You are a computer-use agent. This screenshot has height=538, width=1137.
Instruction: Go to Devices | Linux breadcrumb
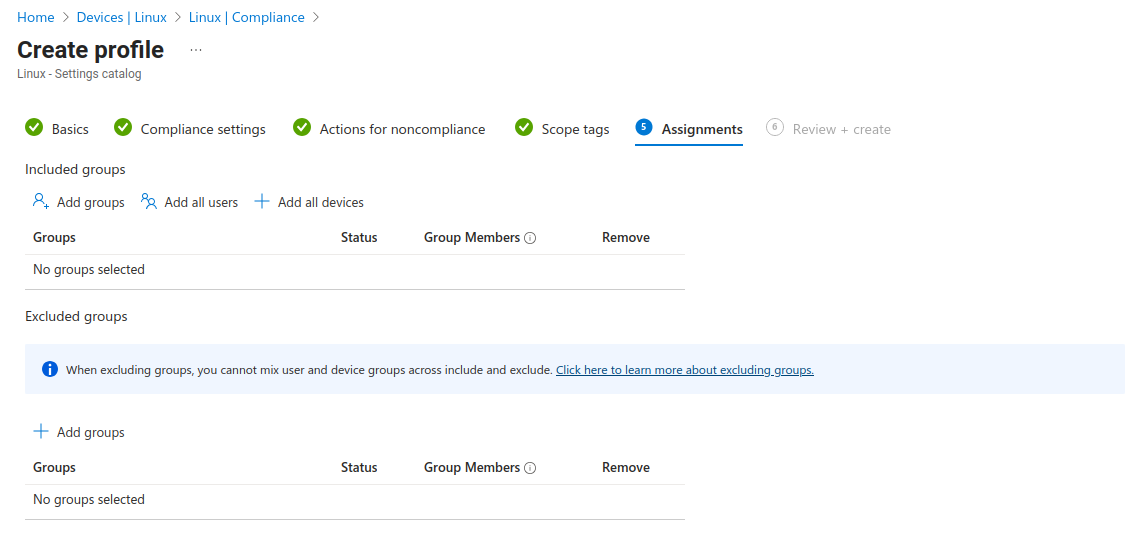tap(121, 17)
